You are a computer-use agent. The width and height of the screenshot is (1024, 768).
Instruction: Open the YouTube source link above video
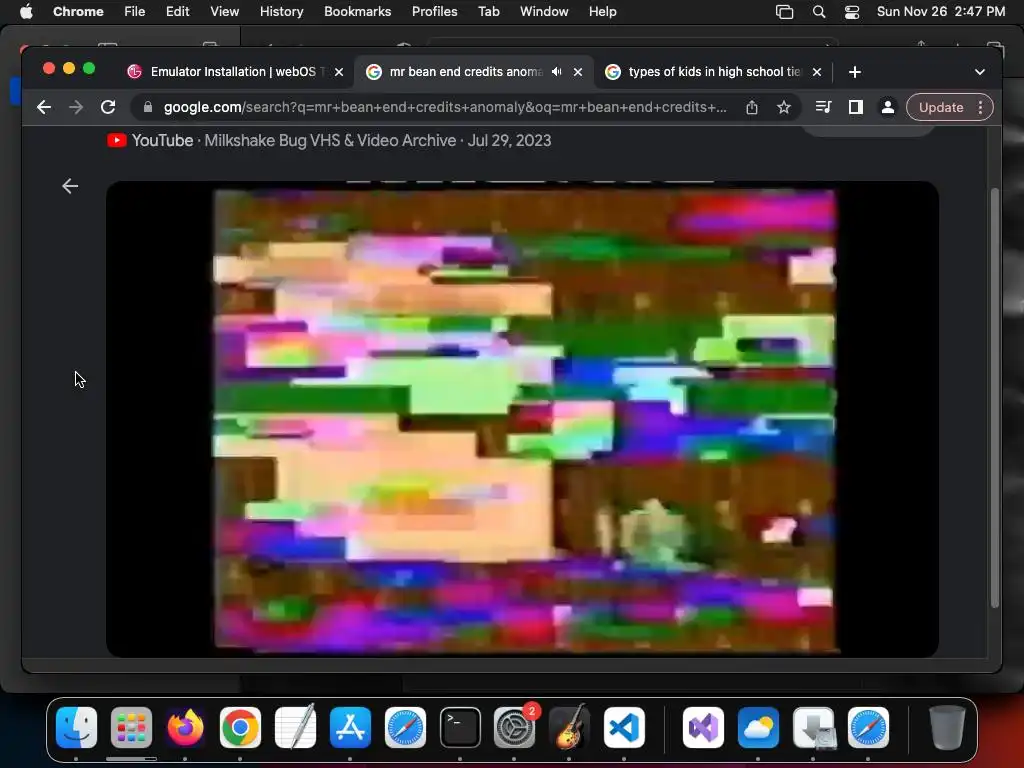point(329,140)
